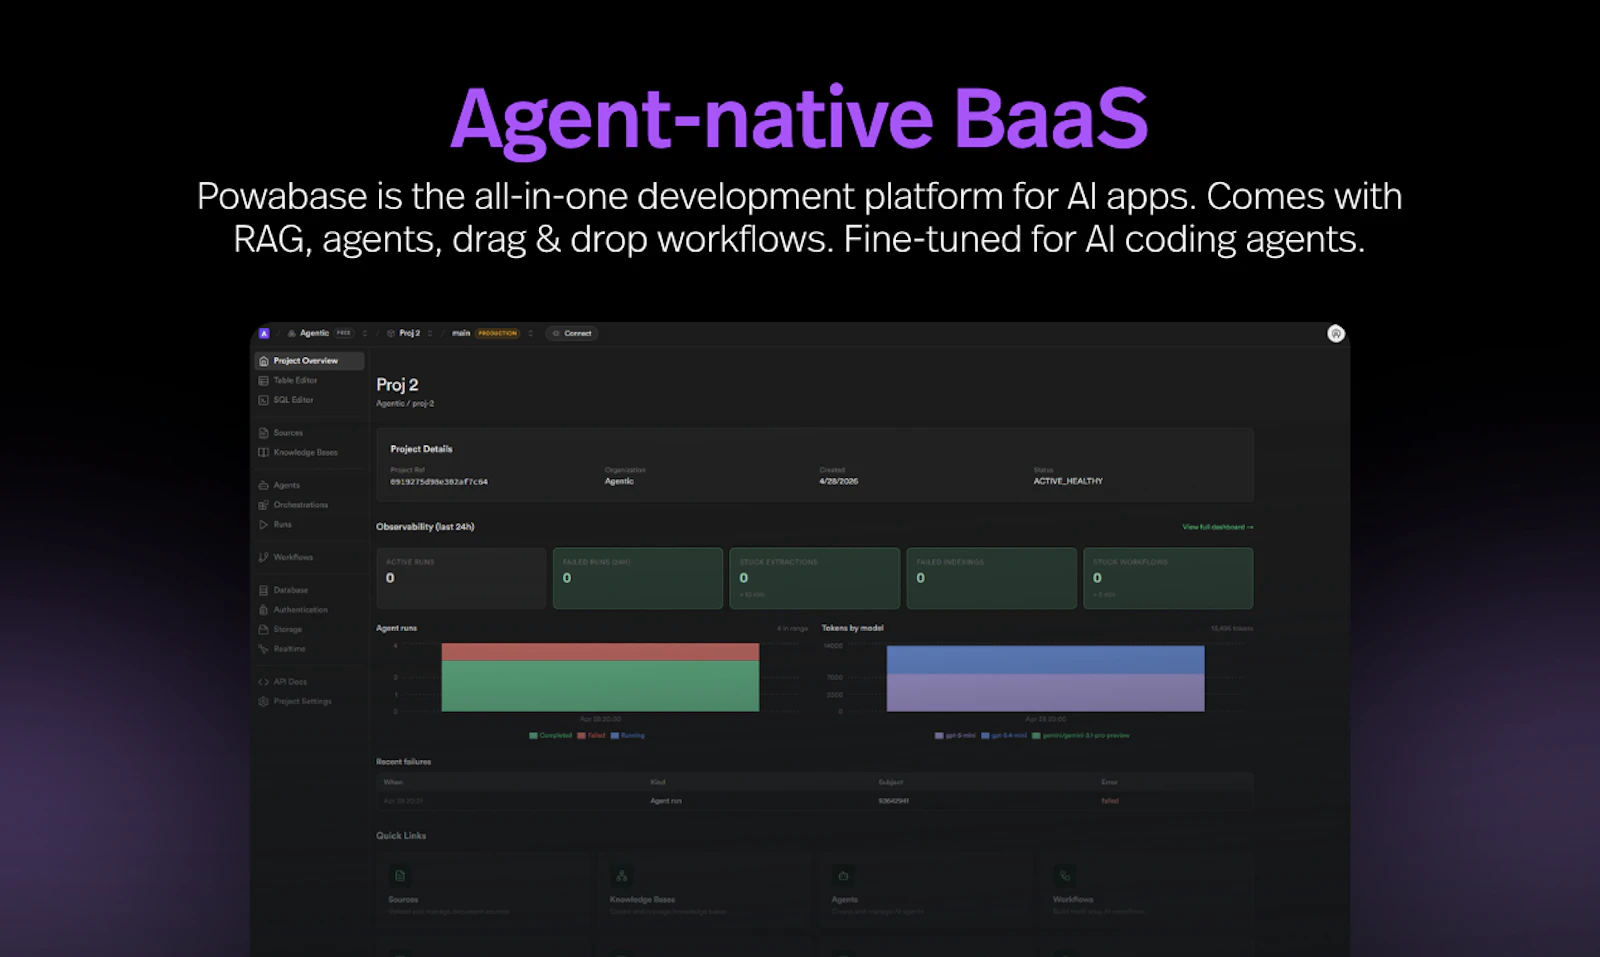
Task: Click the Database icon in sidebar
Action: point(264,591)
